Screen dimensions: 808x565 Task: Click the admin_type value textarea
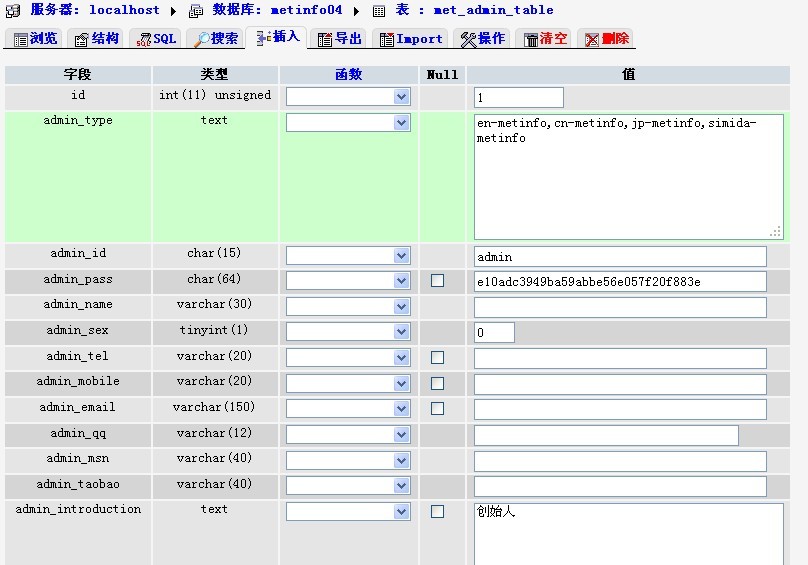coord(629,177)
